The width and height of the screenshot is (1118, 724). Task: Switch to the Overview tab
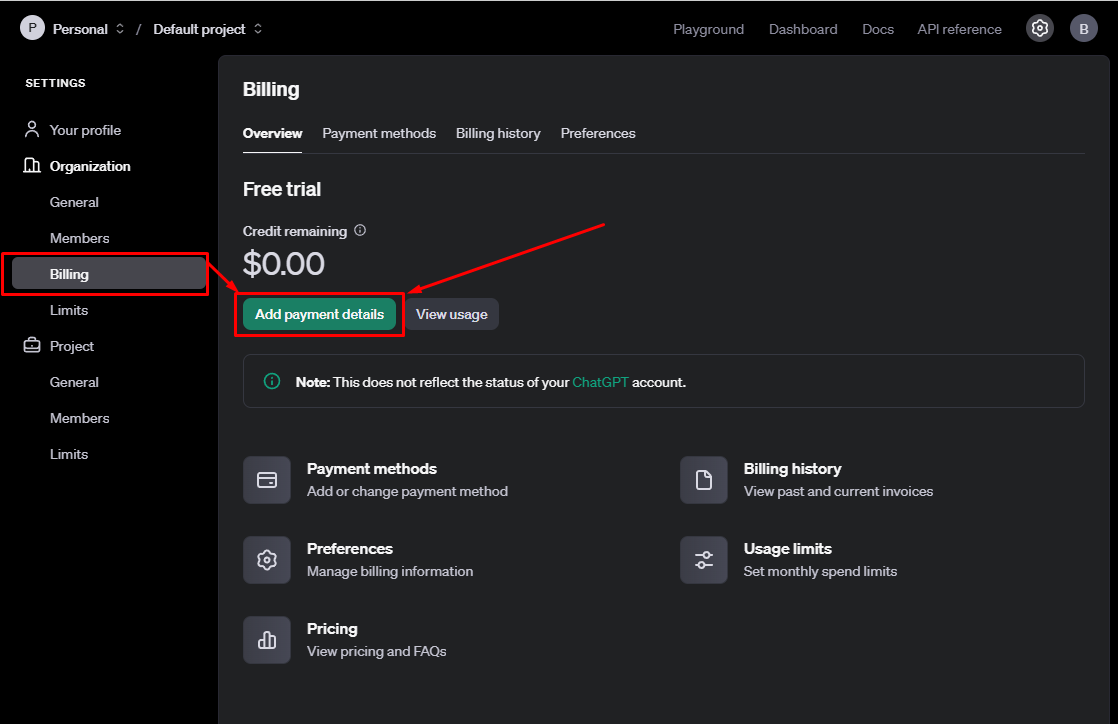(x=272, y=133)
